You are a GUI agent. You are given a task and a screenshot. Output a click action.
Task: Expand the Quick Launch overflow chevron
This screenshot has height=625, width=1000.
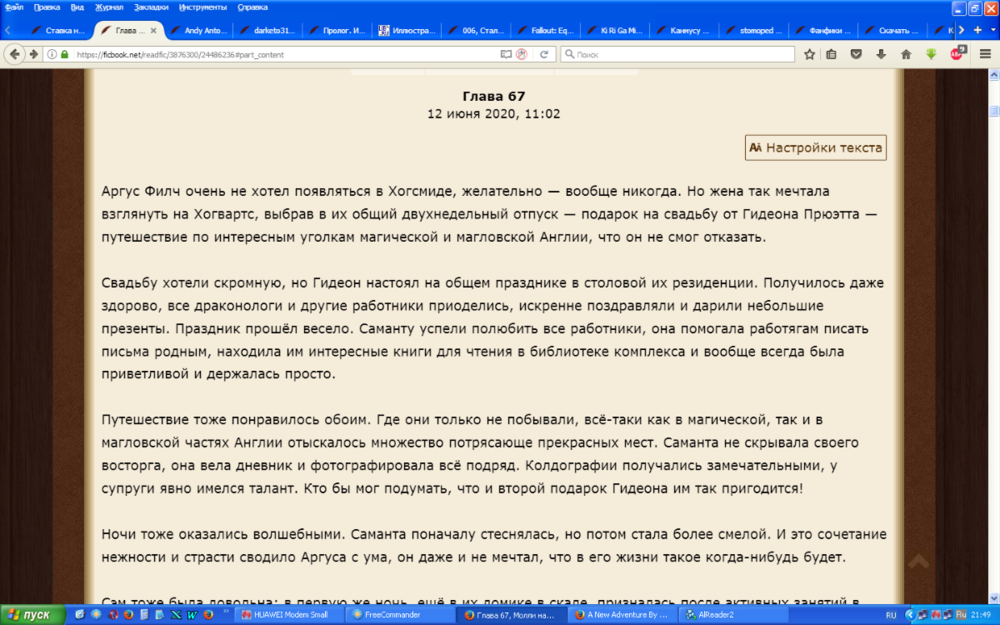(x=226, y=611)
